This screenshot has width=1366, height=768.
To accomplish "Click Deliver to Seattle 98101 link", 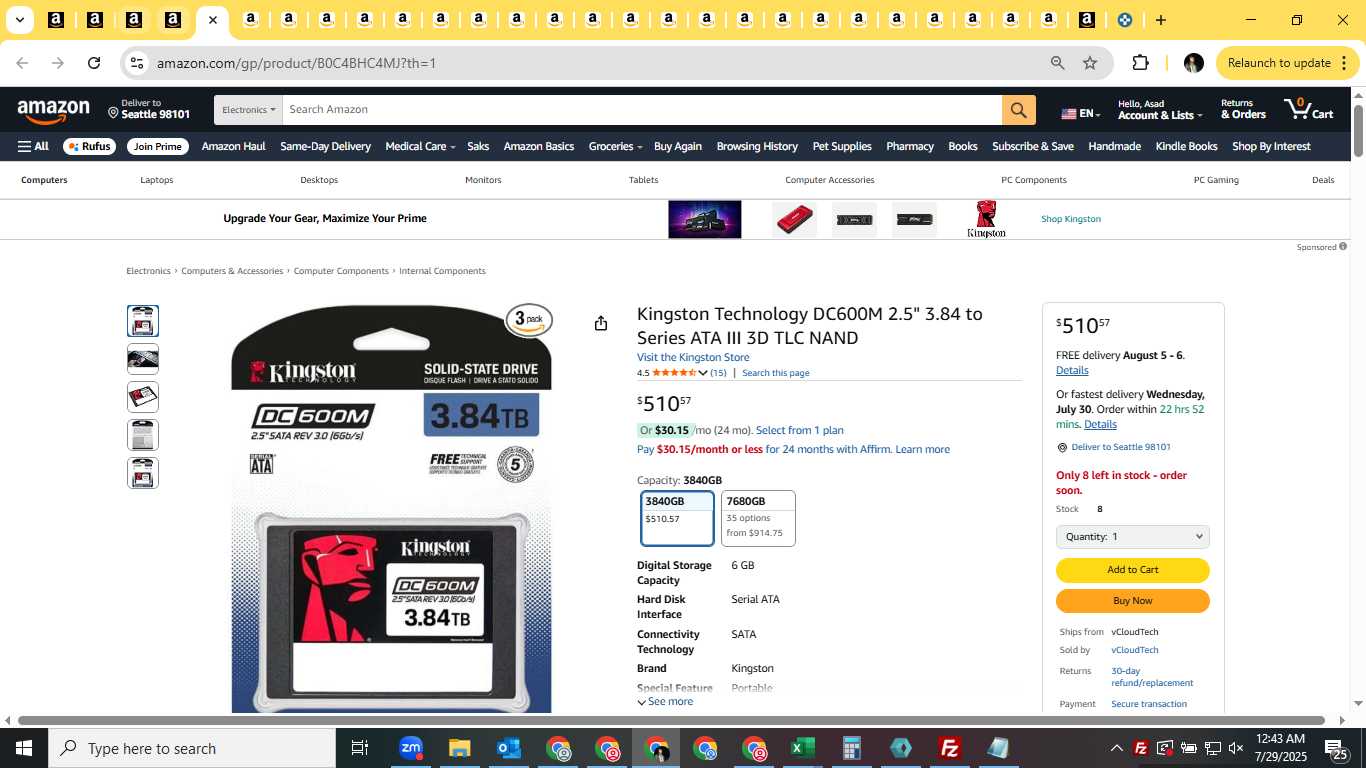I will click(1120, 447).
